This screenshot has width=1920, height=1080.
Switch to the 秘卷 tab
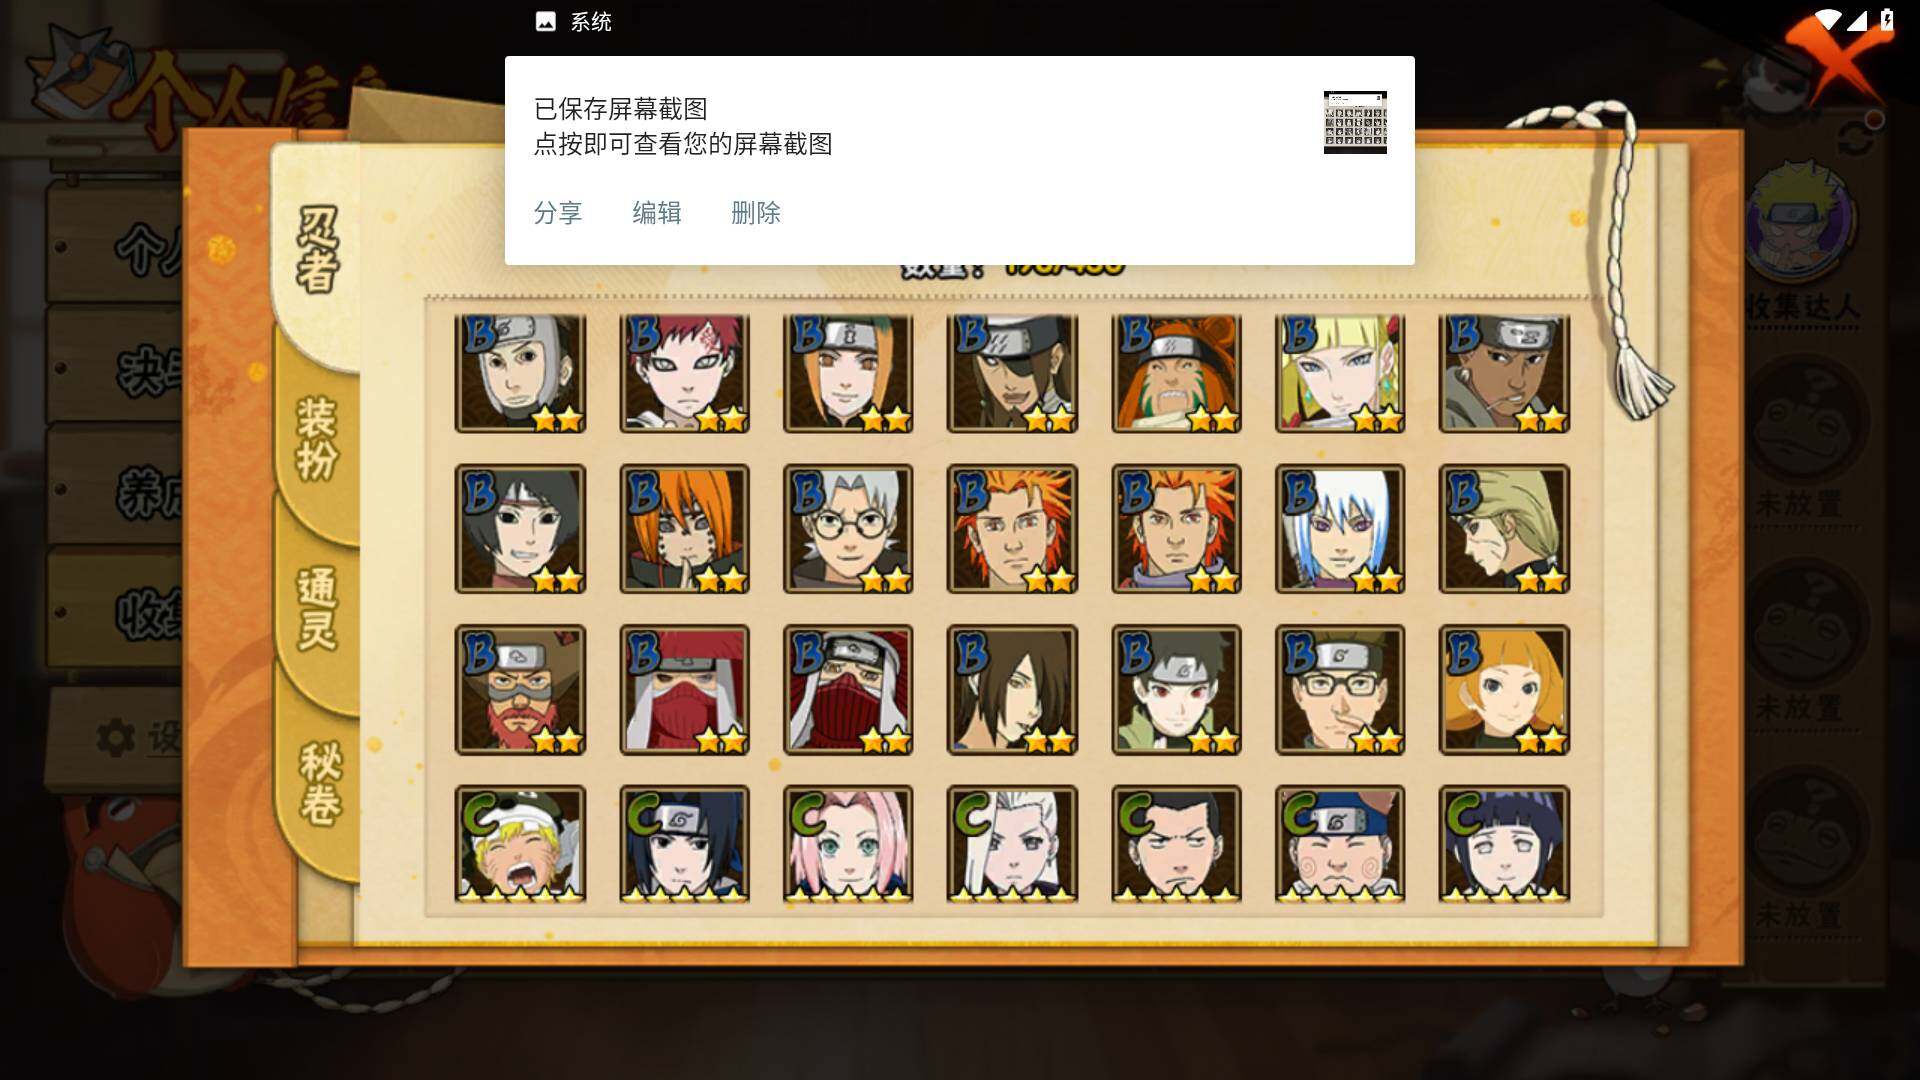tap(320, 783)
